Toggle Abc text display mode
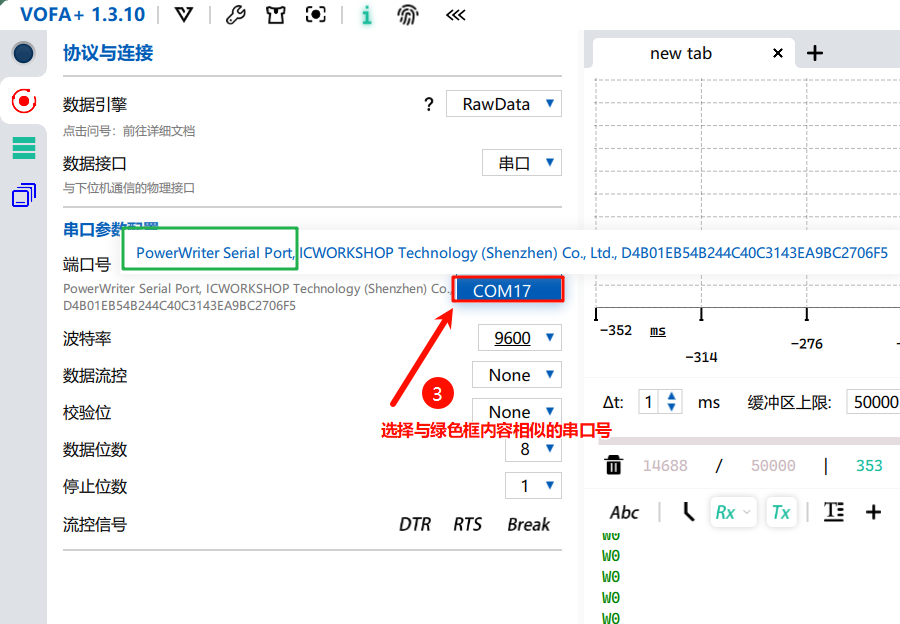The image size is (900, 624). pyautogui.click(x=624, y=512)
